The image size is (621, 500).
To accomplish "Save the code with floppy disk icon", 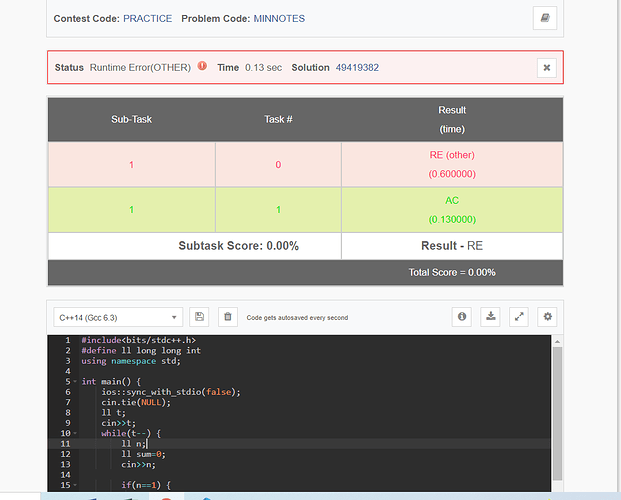I will click(199, 317).
